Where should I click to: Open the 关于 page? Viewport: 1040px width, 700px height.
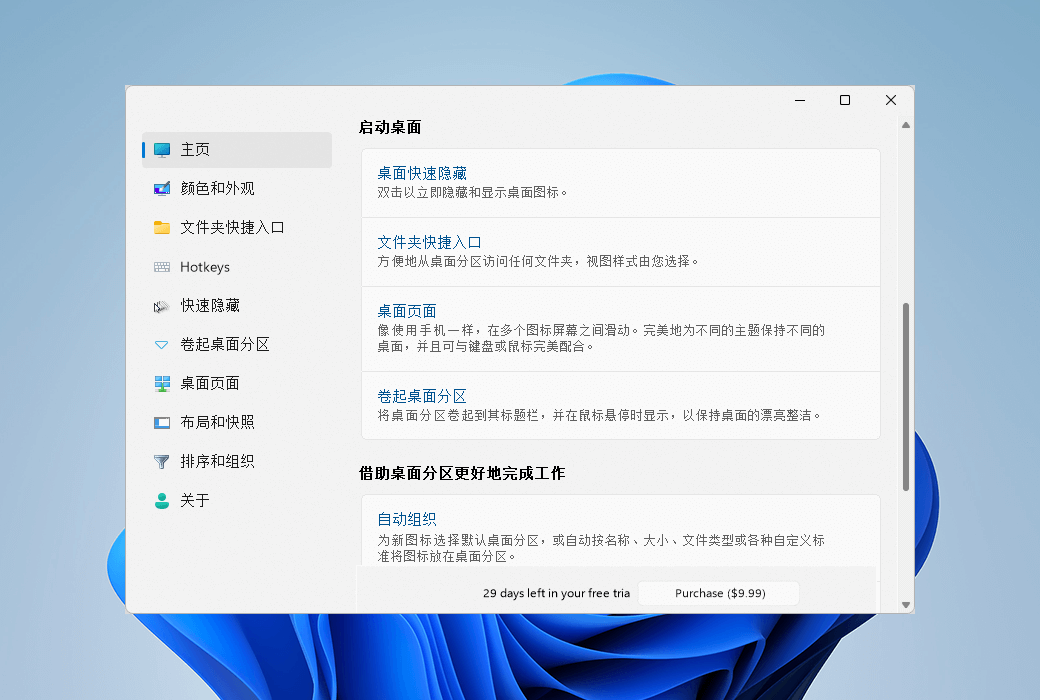click(237, 501)
